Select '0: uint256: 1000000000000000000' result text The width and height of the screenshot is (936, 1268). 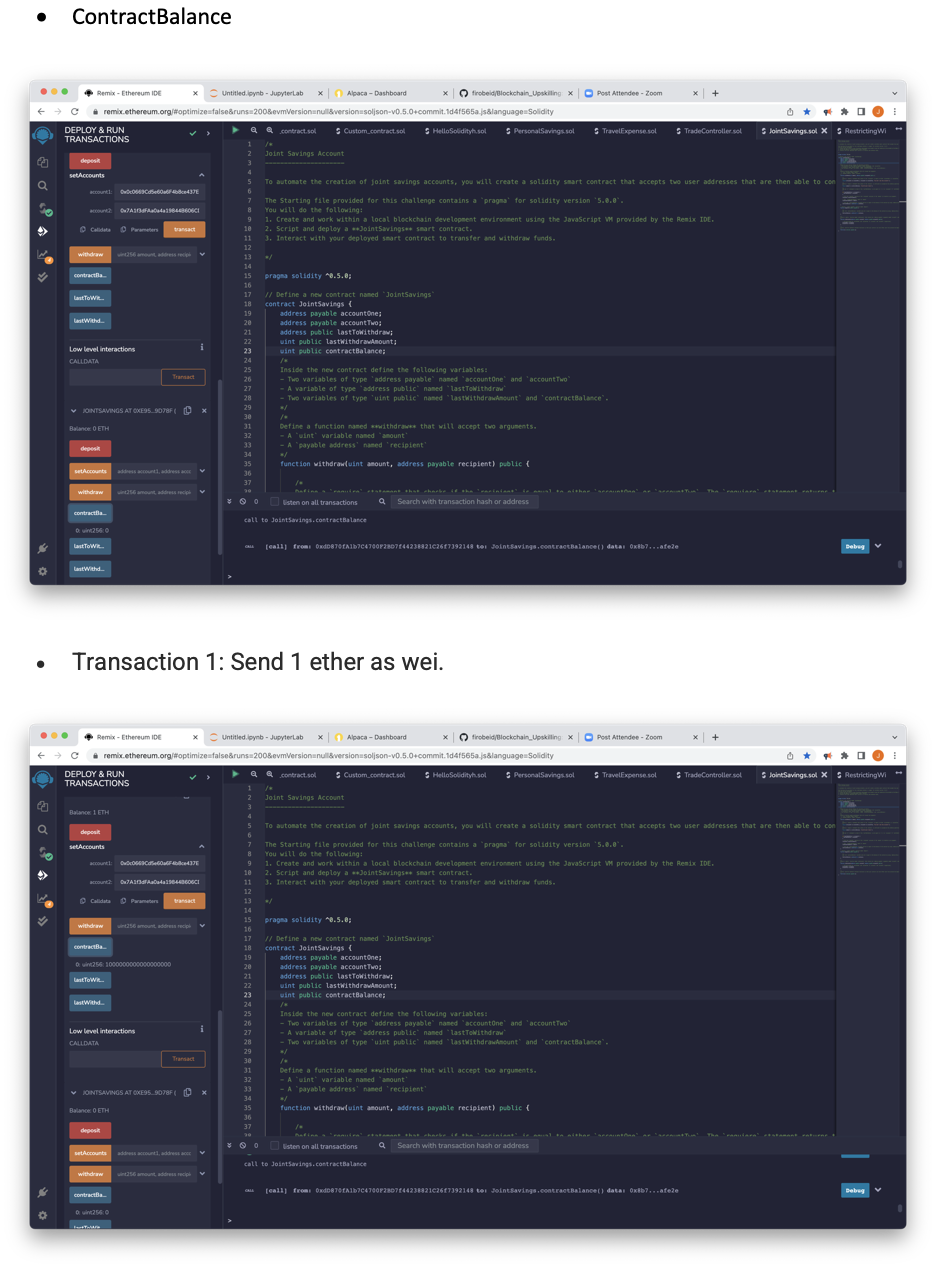[x=123, y=964]
